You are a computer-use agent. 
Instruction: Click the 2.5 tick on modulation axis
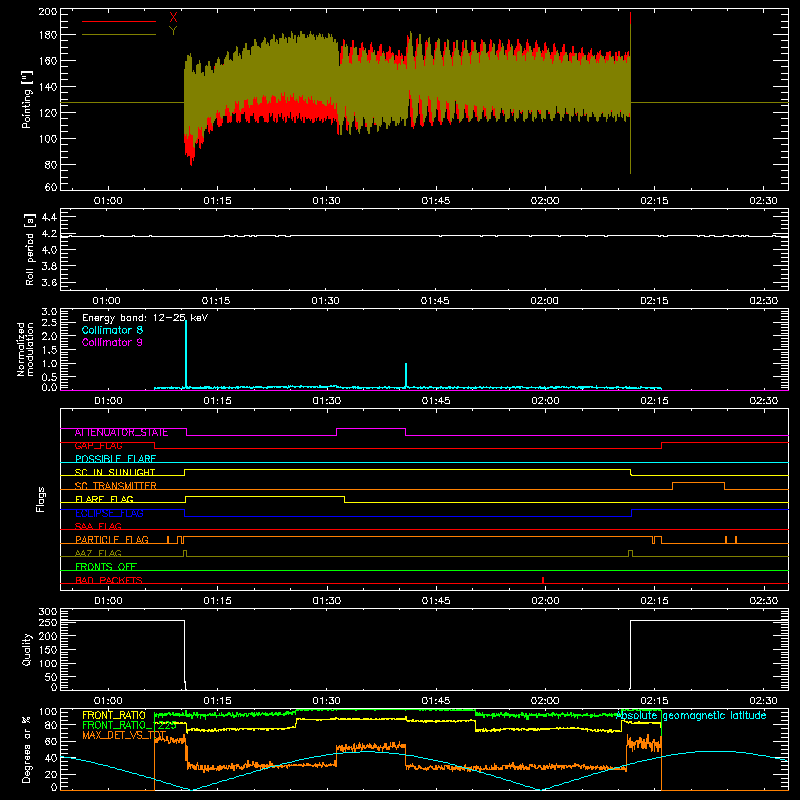[49, 323]
